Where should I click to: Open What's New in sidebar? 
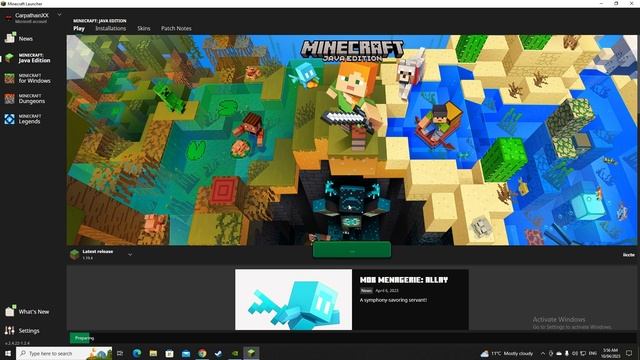(x=27, y=311)
